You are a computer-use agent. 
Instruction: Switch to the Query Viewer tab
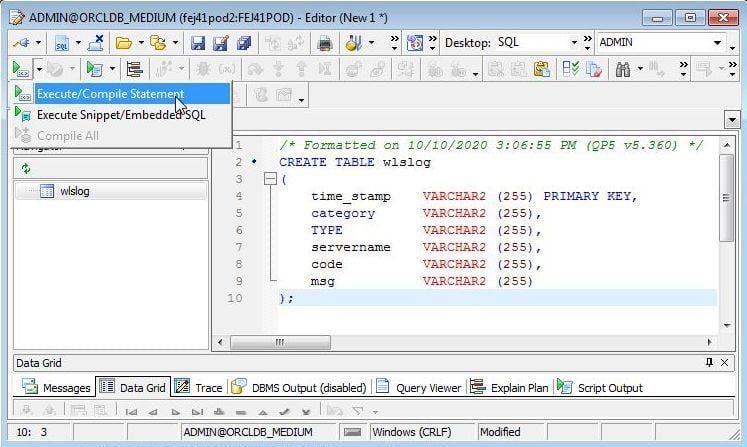pyautogui.click(x=419, y=387)
